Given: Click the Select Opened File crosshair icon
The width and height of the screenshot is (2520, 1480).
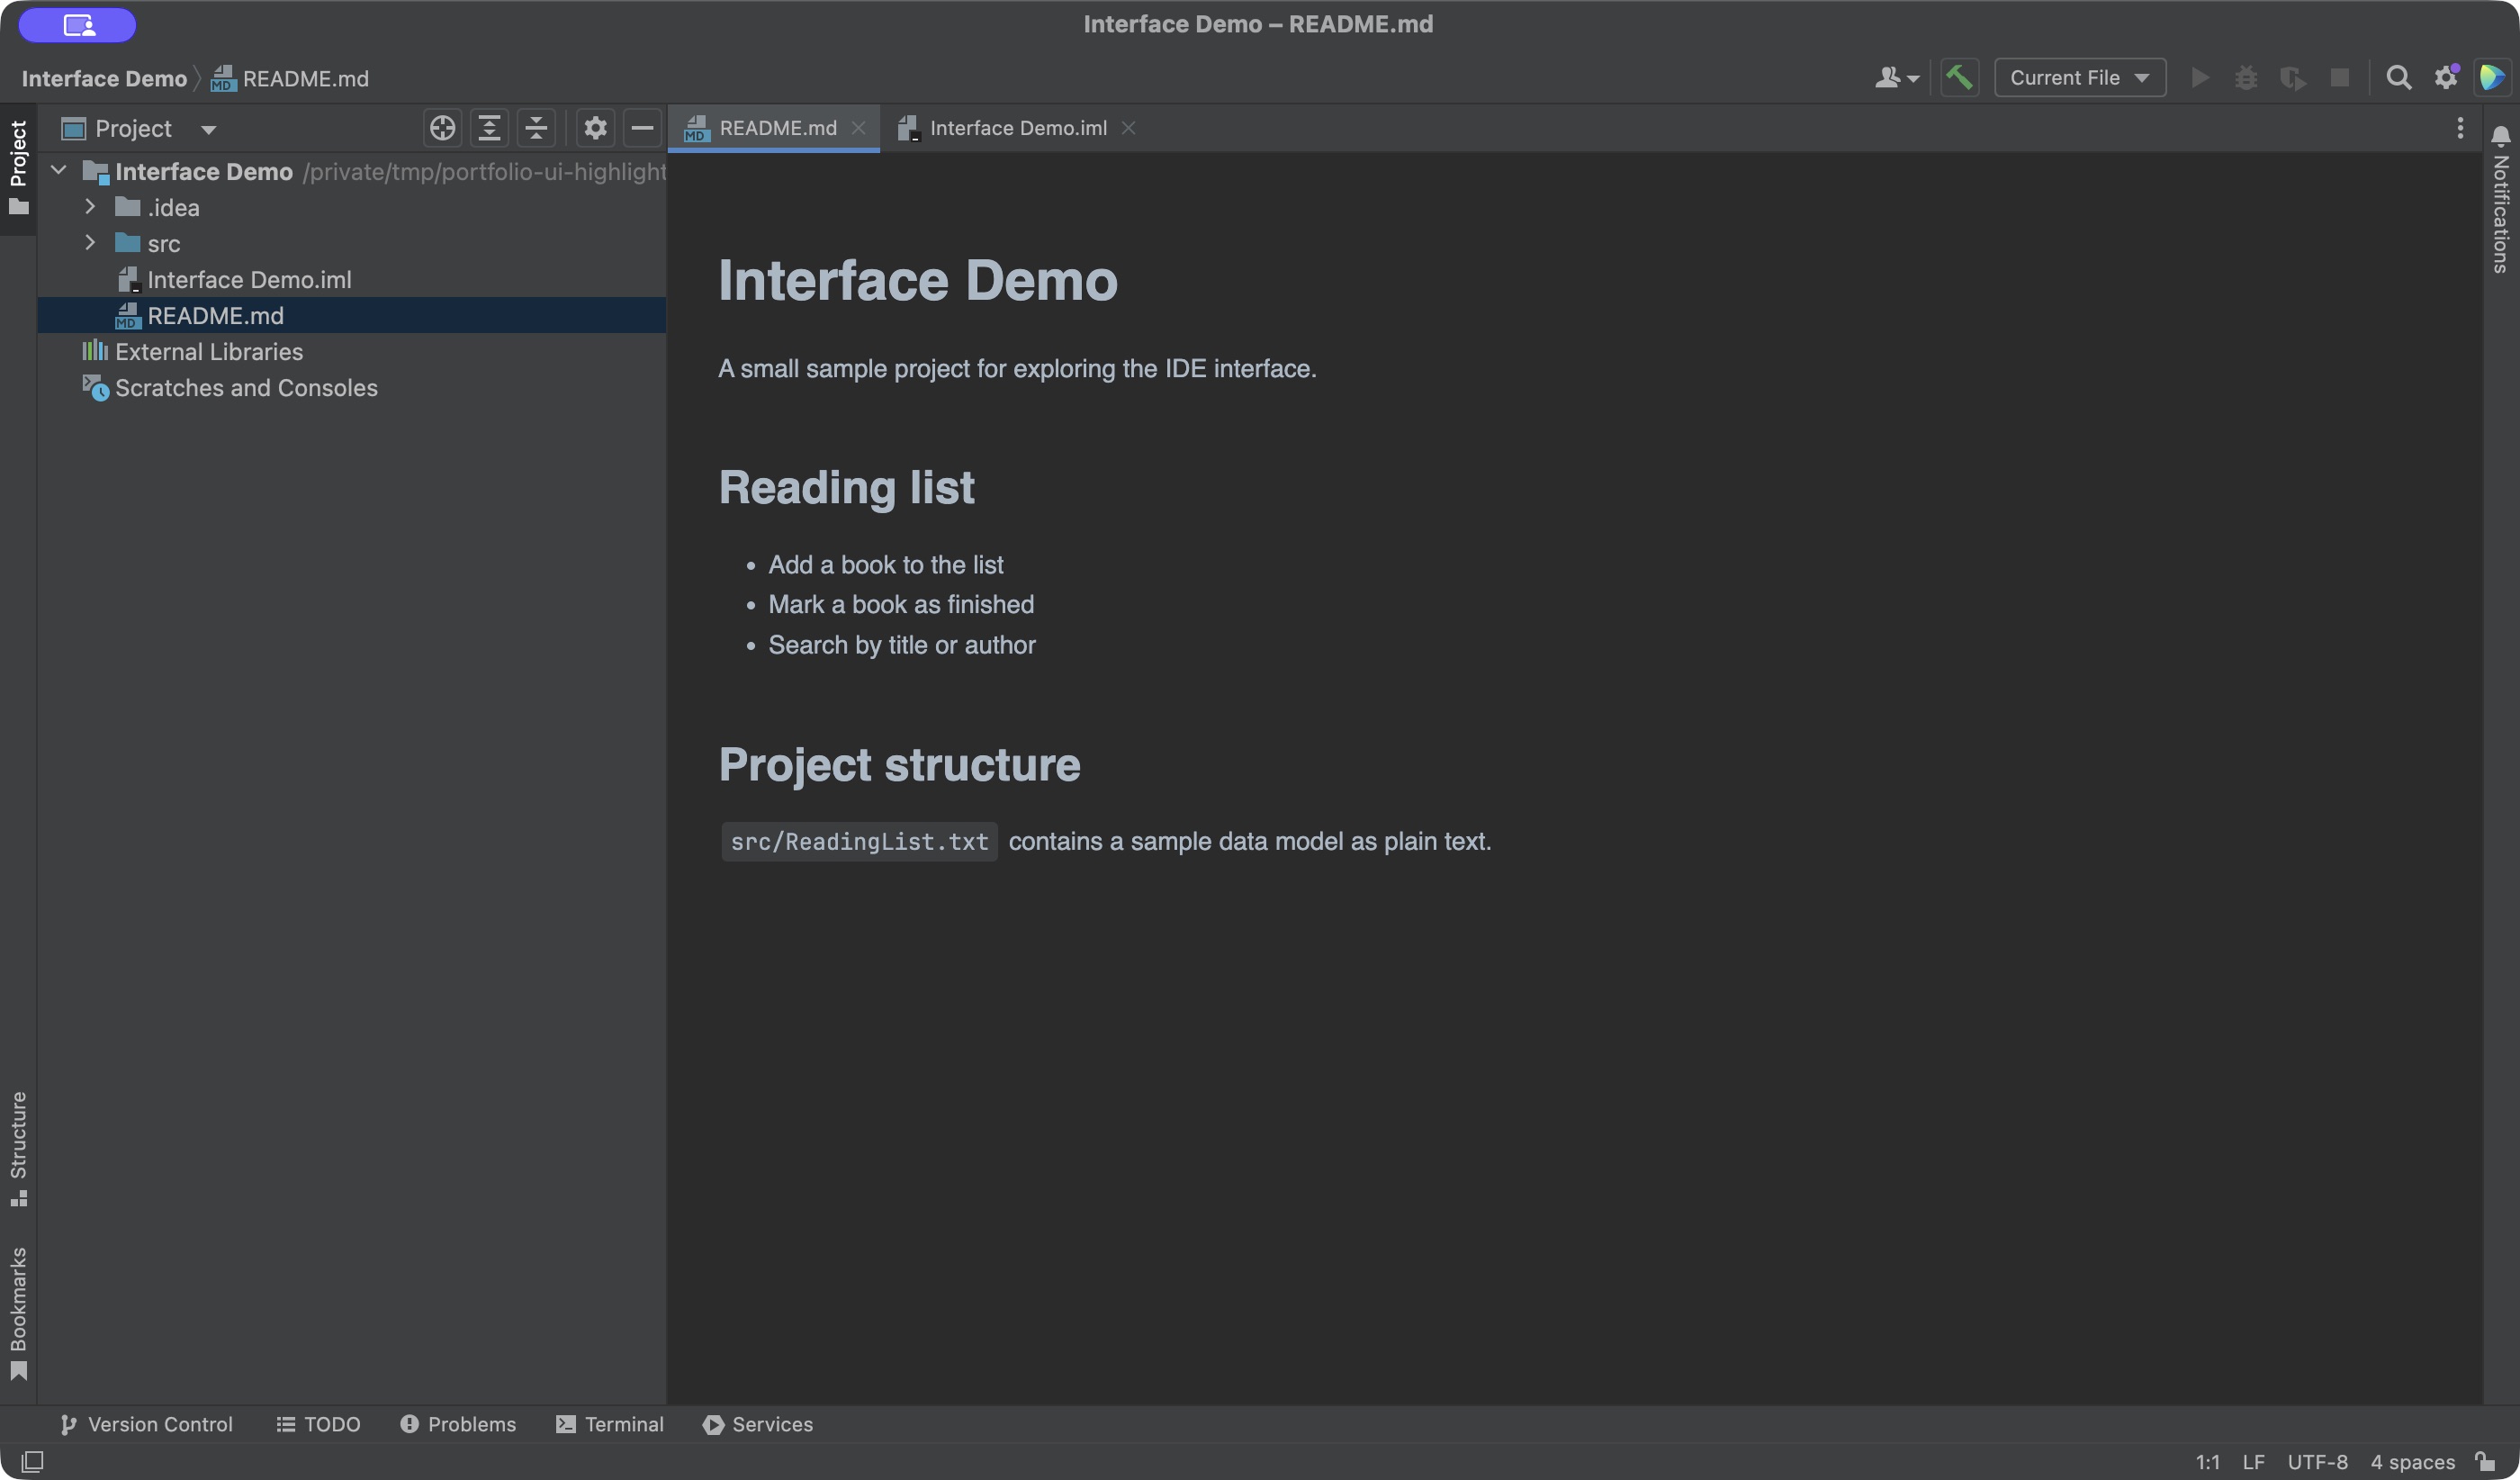Looking at the screenshot, I should 442,128.
